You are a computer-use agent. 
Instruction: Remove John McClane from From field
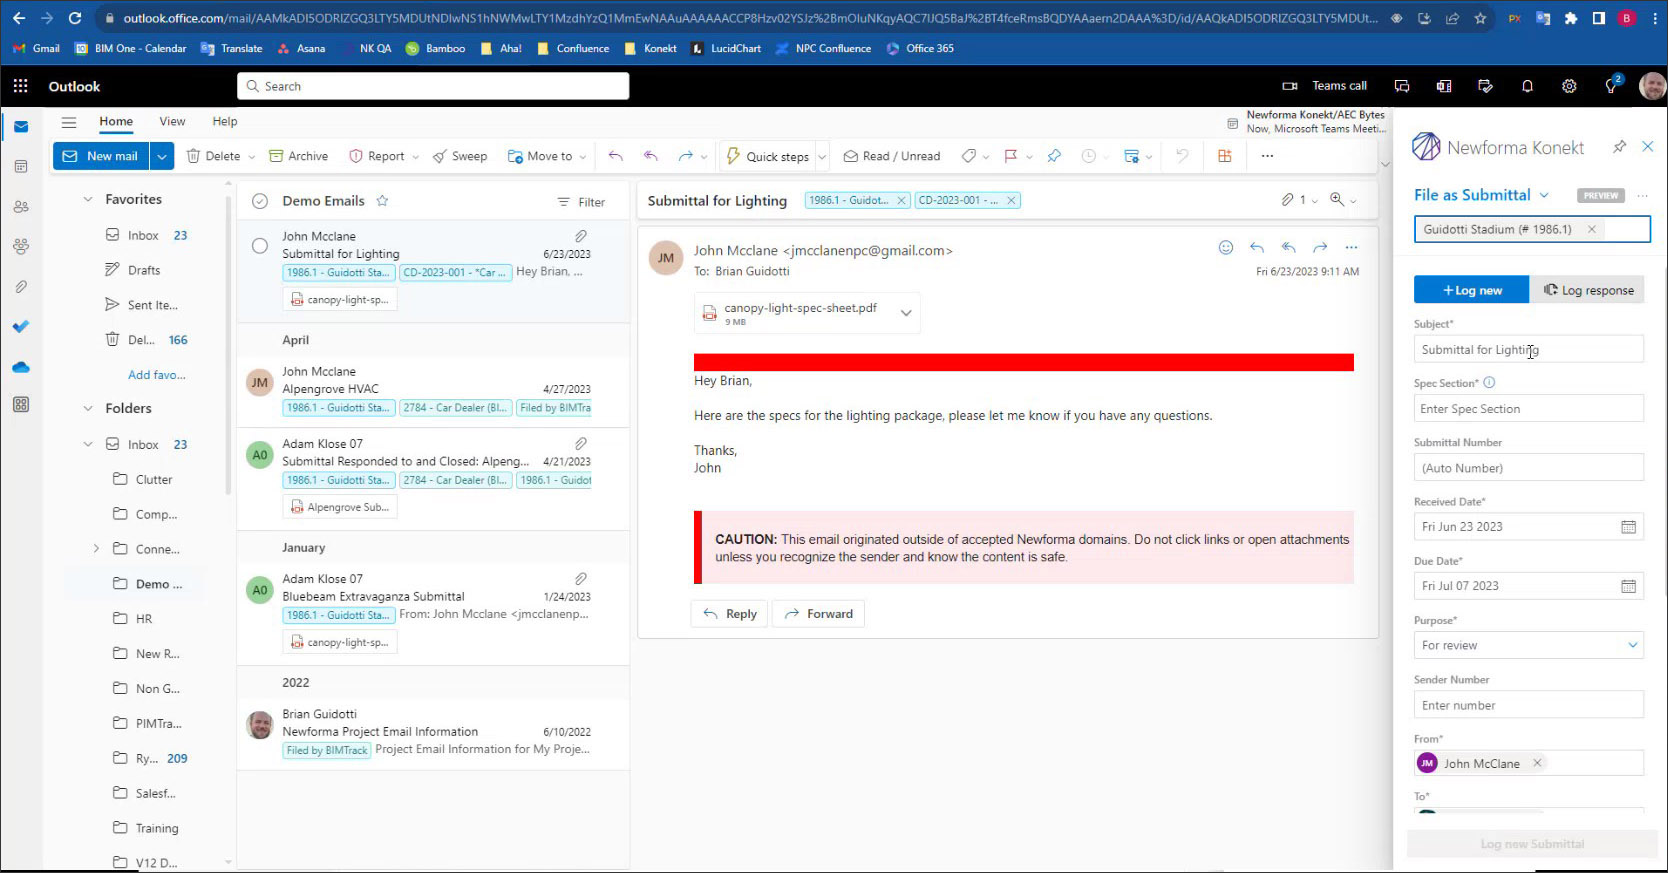pos(1537,763)
